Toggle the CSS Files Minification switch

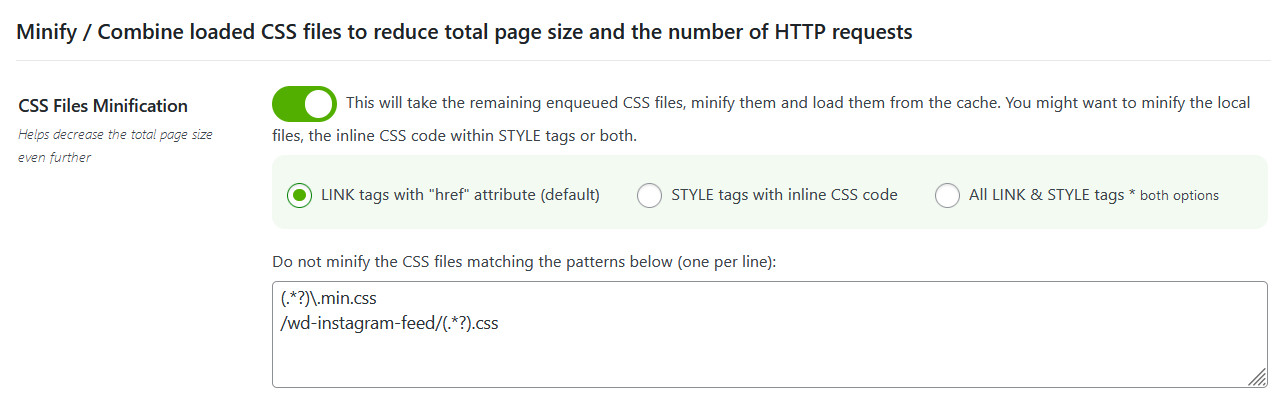click(x=304, y=104)
